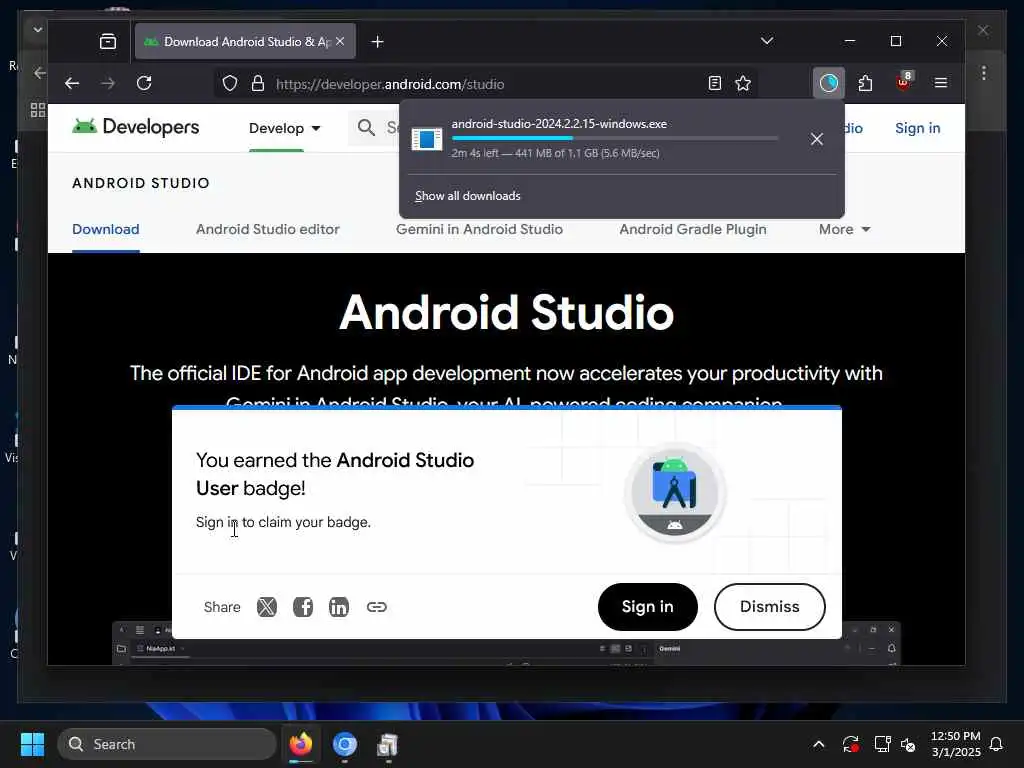Close the Download Android Studio tab
The image size is (1024, 768).
click(x=340, y=41)
